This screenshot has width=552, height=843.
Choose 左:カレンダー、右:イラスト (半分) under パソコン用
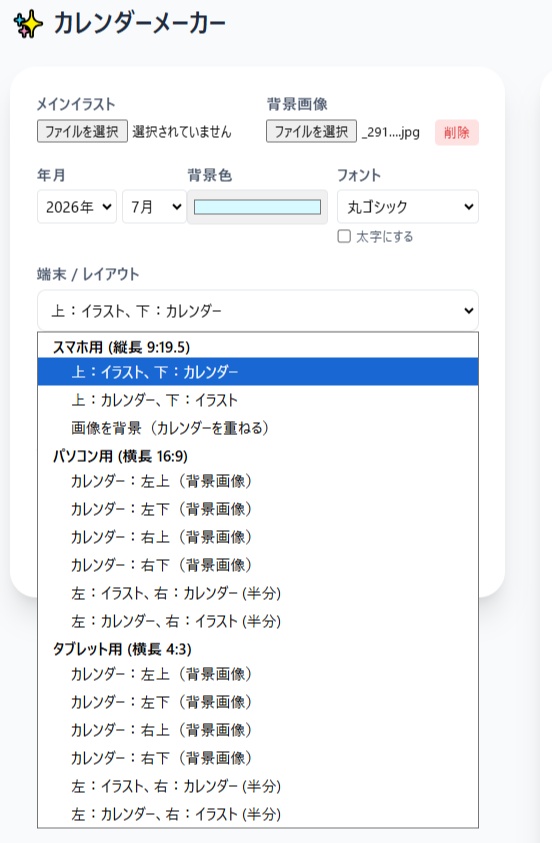click(258, 621)
